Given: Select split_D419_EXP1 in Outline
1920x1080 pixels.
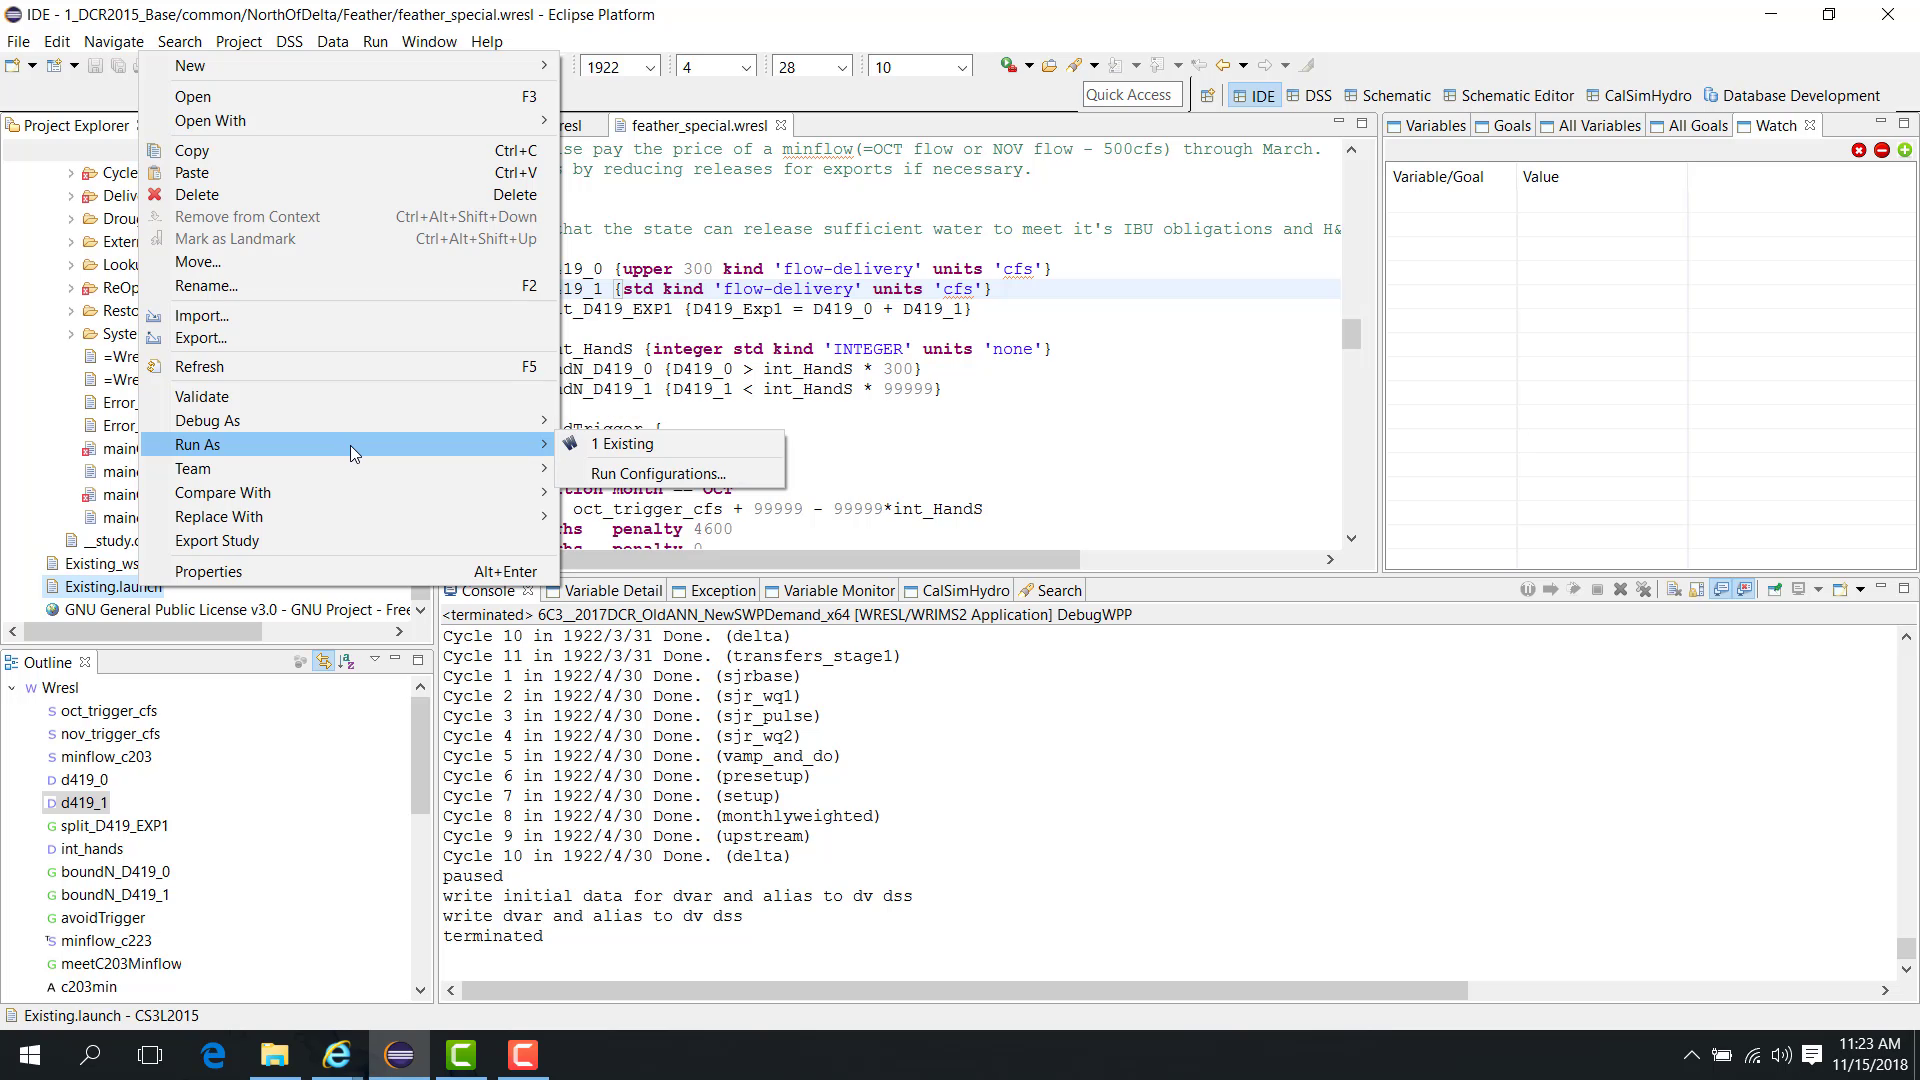Looking at the screenshot, I should (x=114, y=826).
